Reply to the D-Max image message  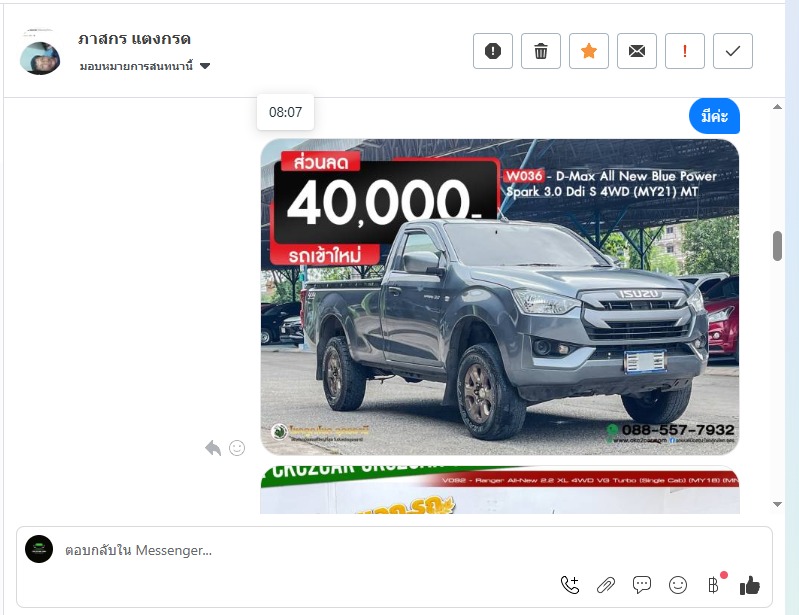(x=213, y=448)
